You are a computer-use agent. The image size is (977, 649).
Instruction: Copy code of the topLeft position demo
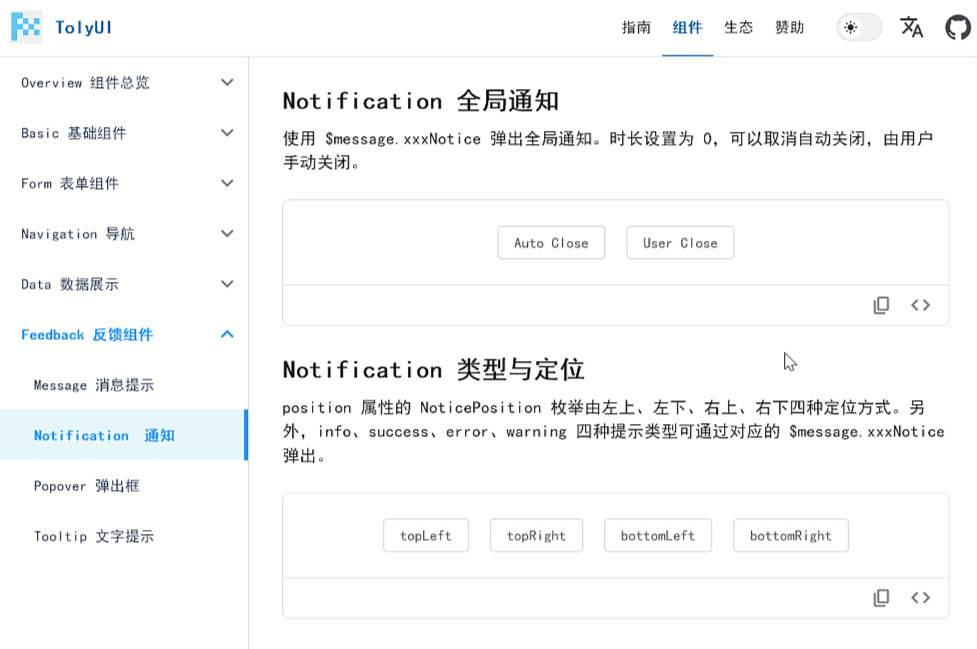point(881,598)
